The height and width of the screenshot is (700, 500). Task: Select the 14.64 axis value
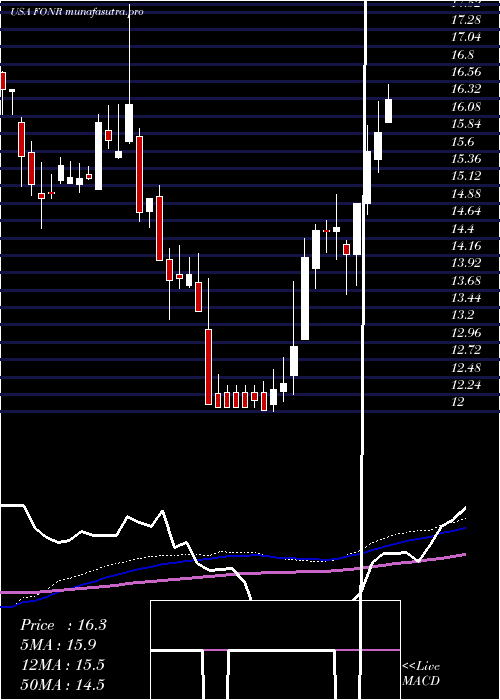(466, 211)
